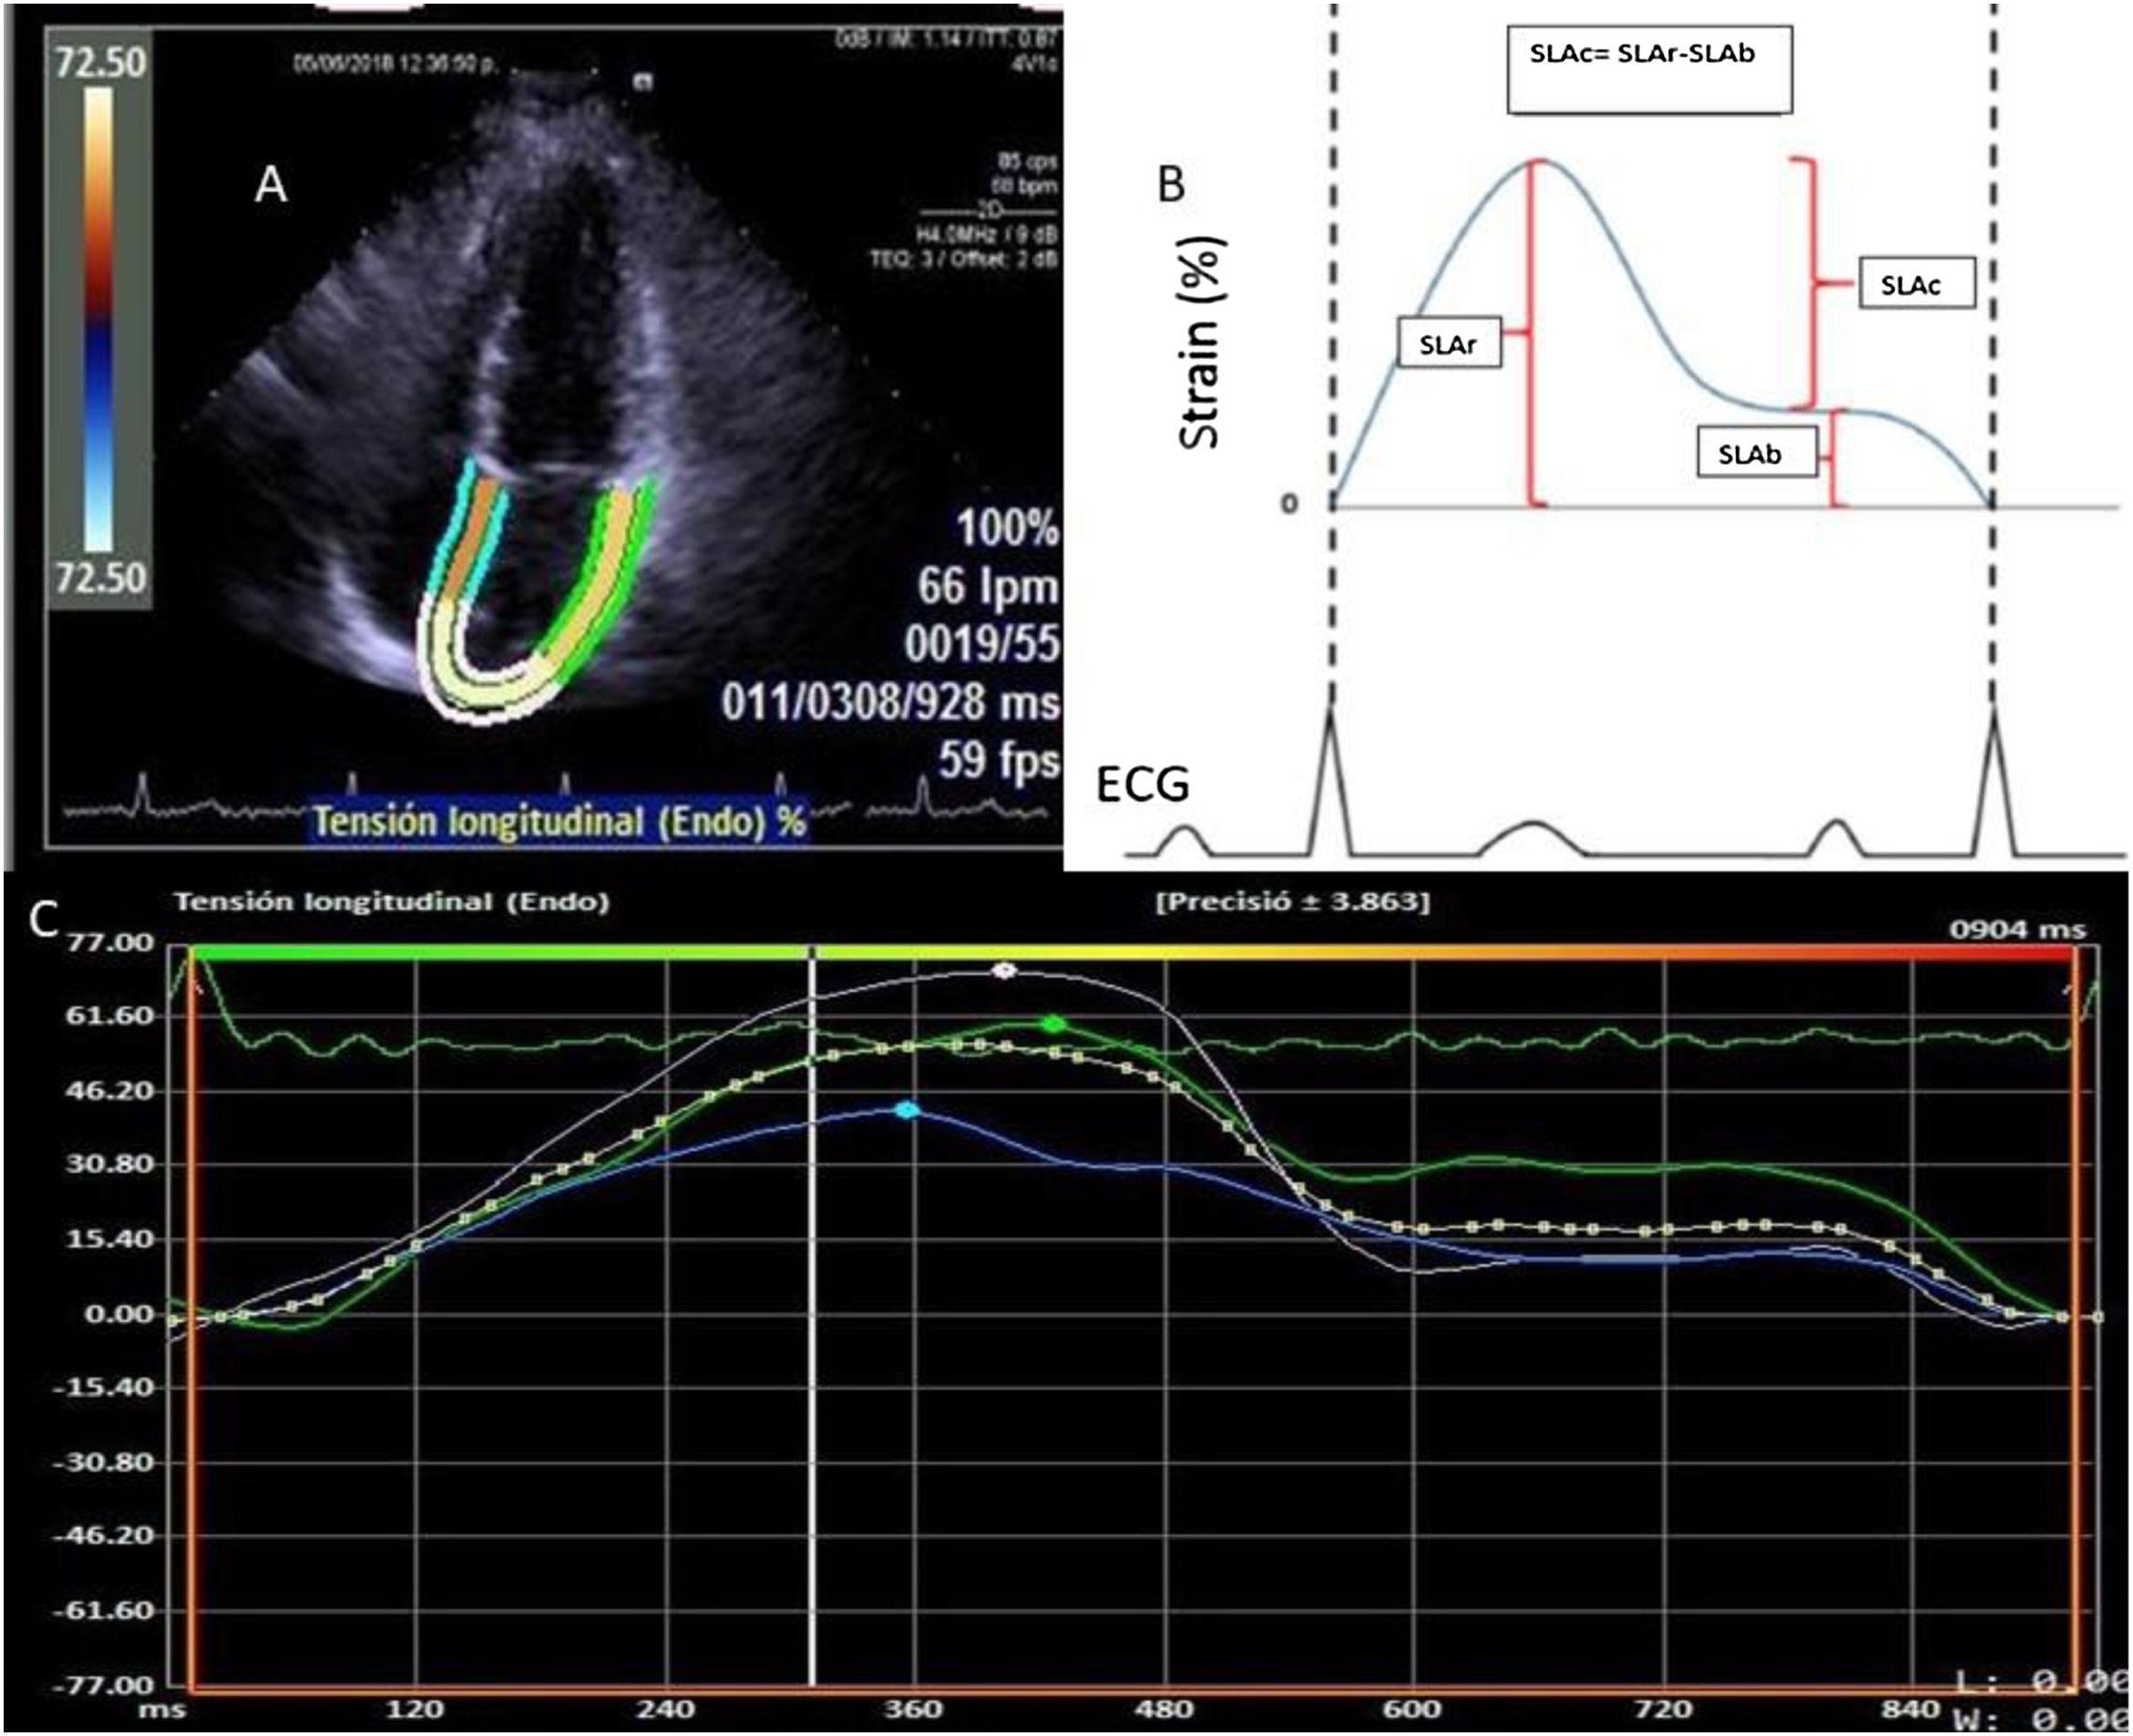The width and height of the screenshot is (2133, 1736).
Task: Click the 0904 ms time readout
Action: (x=2018, y=930)
